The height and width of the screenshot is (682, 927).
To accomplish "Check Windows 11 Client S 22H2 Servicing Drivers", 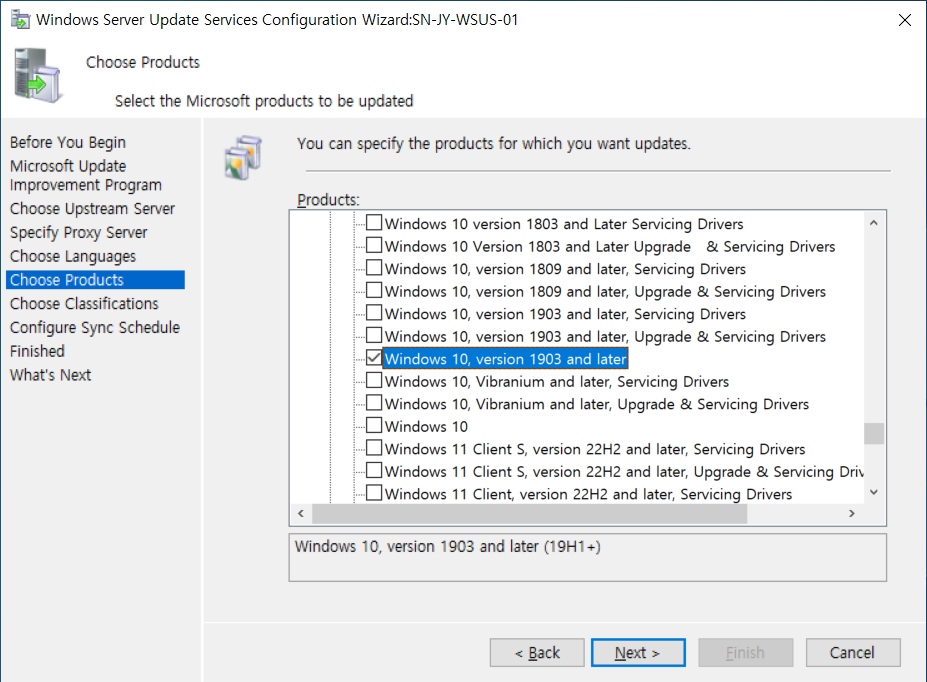I will tap(374, 448).
